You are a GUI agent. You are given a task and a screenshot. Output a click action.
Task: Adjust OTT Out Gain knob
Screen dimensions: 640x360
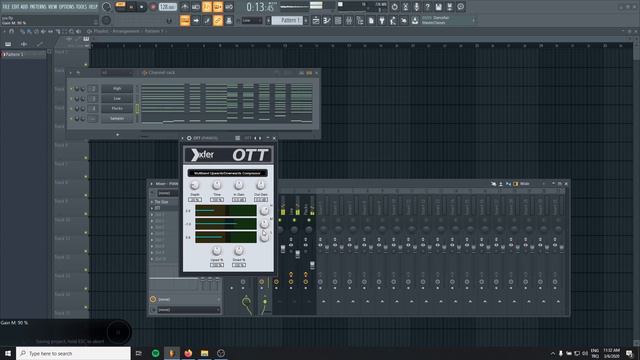[260, 185]
